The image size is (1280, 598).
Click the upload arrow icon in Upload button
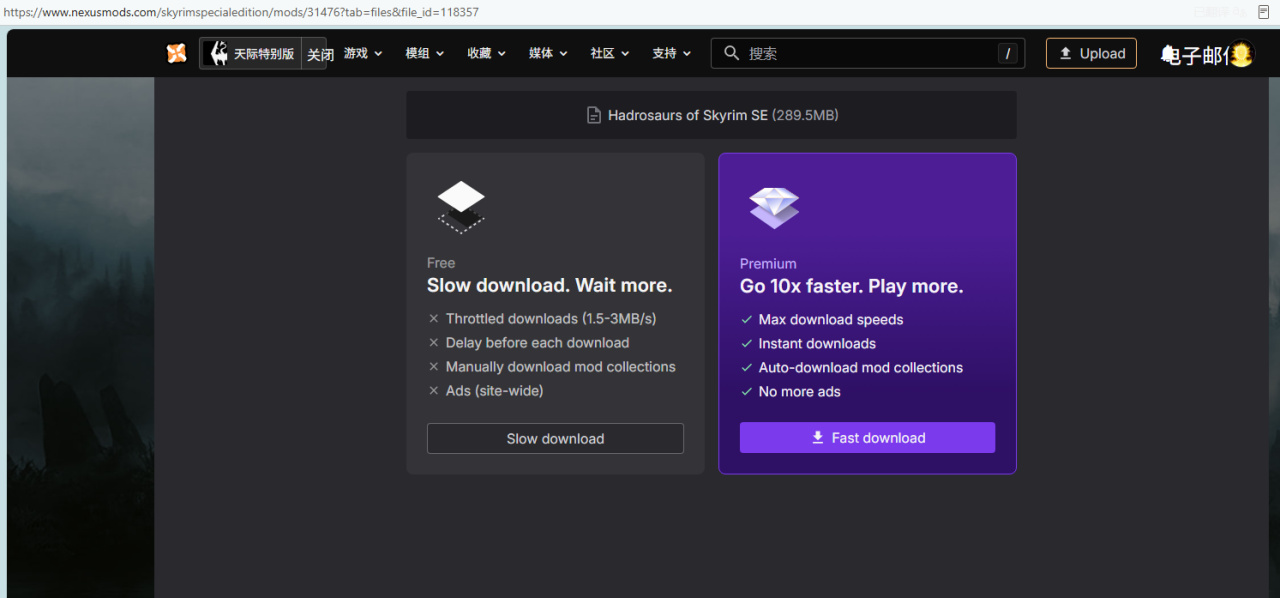point(1065,54)
